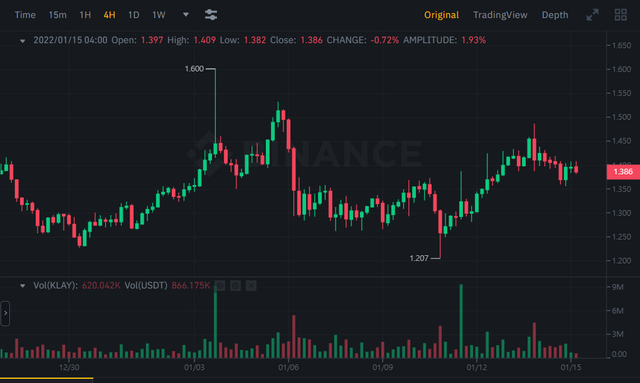Switch to the 1H interval

pos(85,15)
